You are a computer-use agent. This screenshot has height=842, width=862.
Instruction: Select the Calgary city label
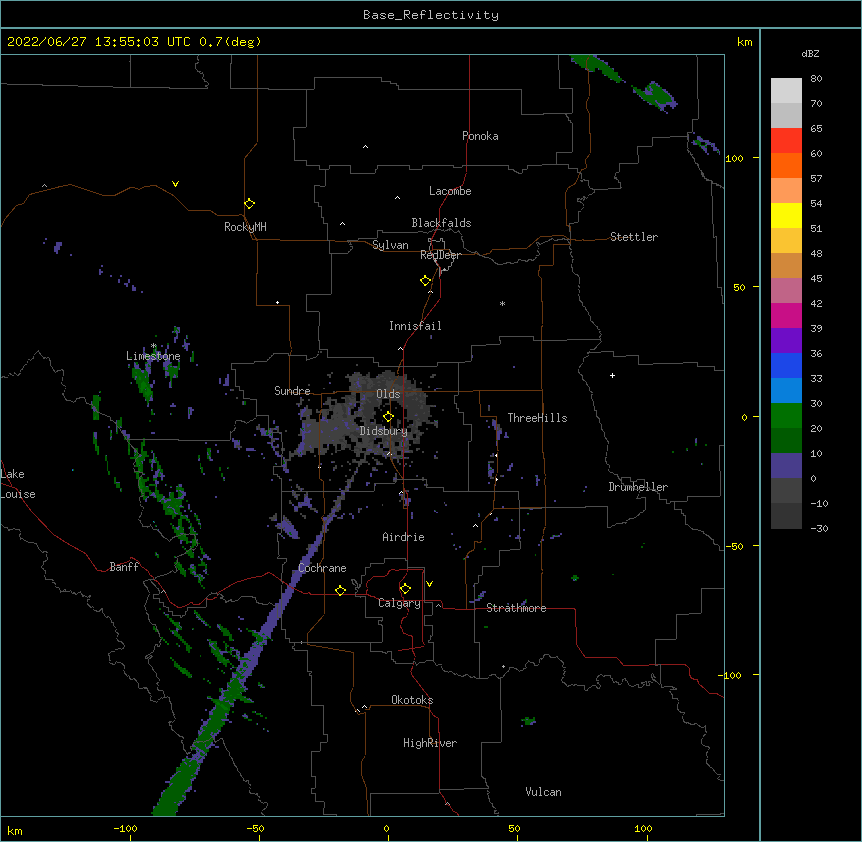(399, 603)
